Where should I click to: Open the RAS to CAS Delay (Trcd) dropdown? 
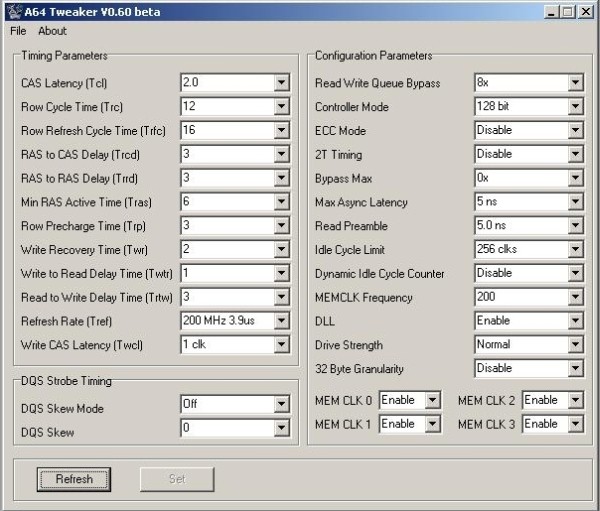[281, 154]
